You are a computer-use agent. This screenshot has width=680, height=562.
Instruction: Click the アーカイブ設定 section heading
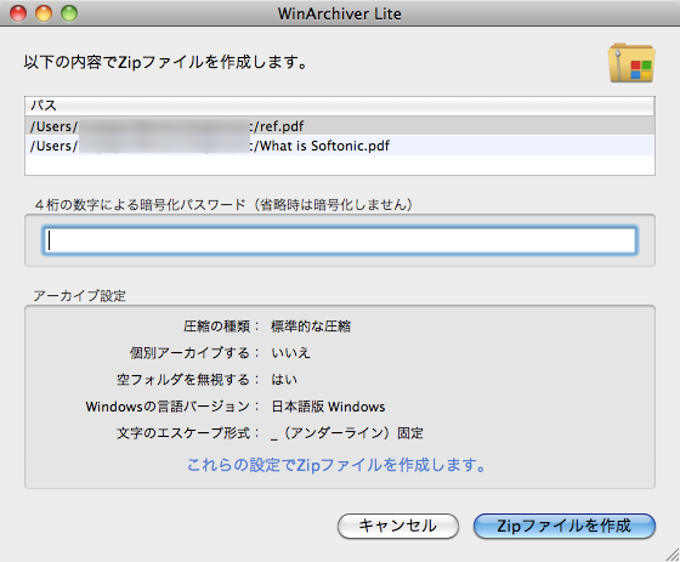pos(79,296)
